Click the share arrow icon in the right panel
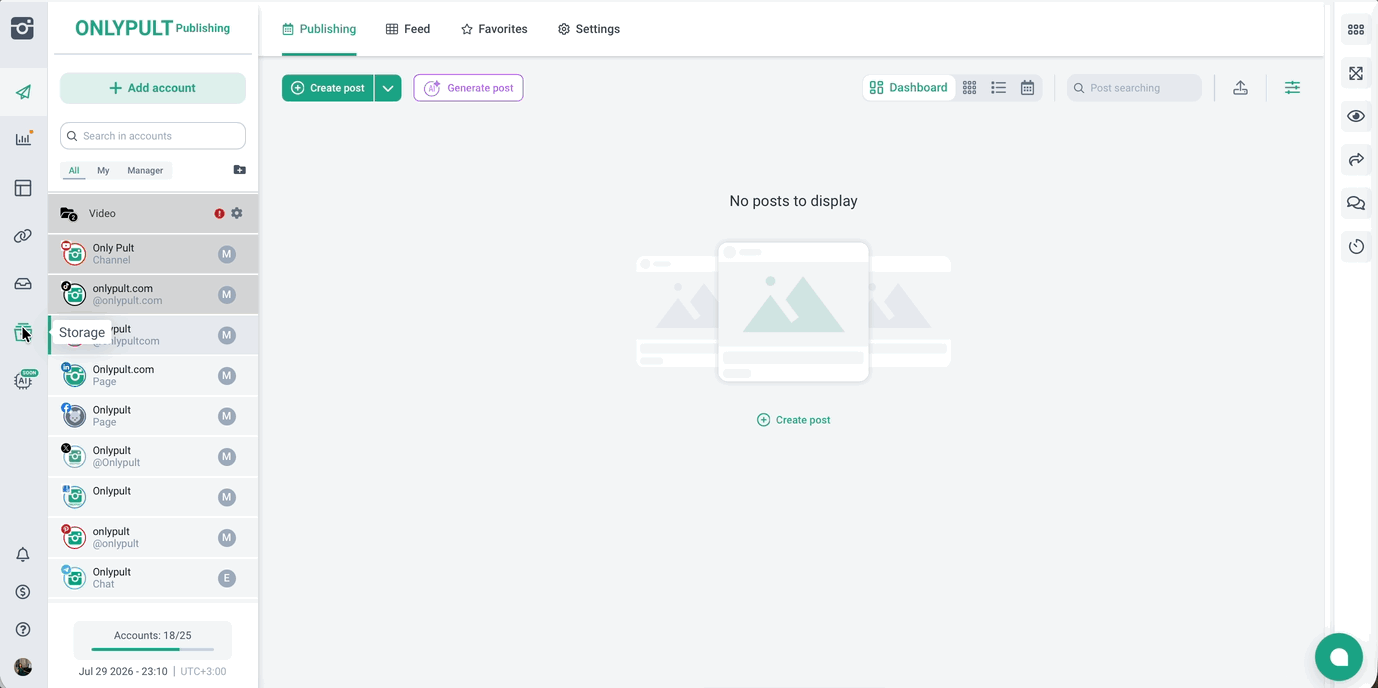Image resolution: width=1378 pixels, height=688 pixels. click(x=1356, y=160)
